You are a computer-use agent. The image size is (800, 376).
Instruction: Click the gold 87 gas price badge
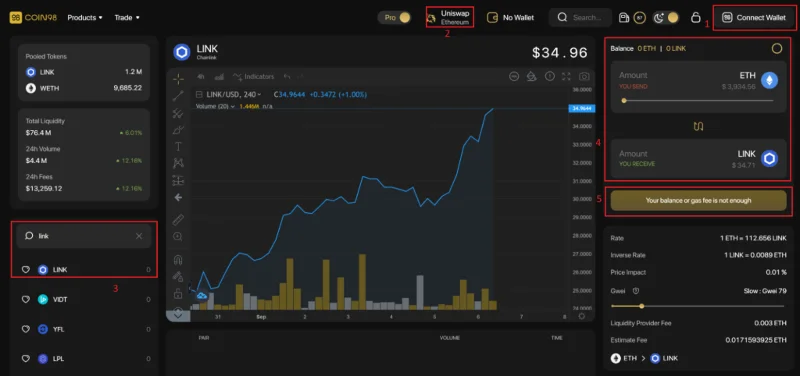[x=639, y=17]
